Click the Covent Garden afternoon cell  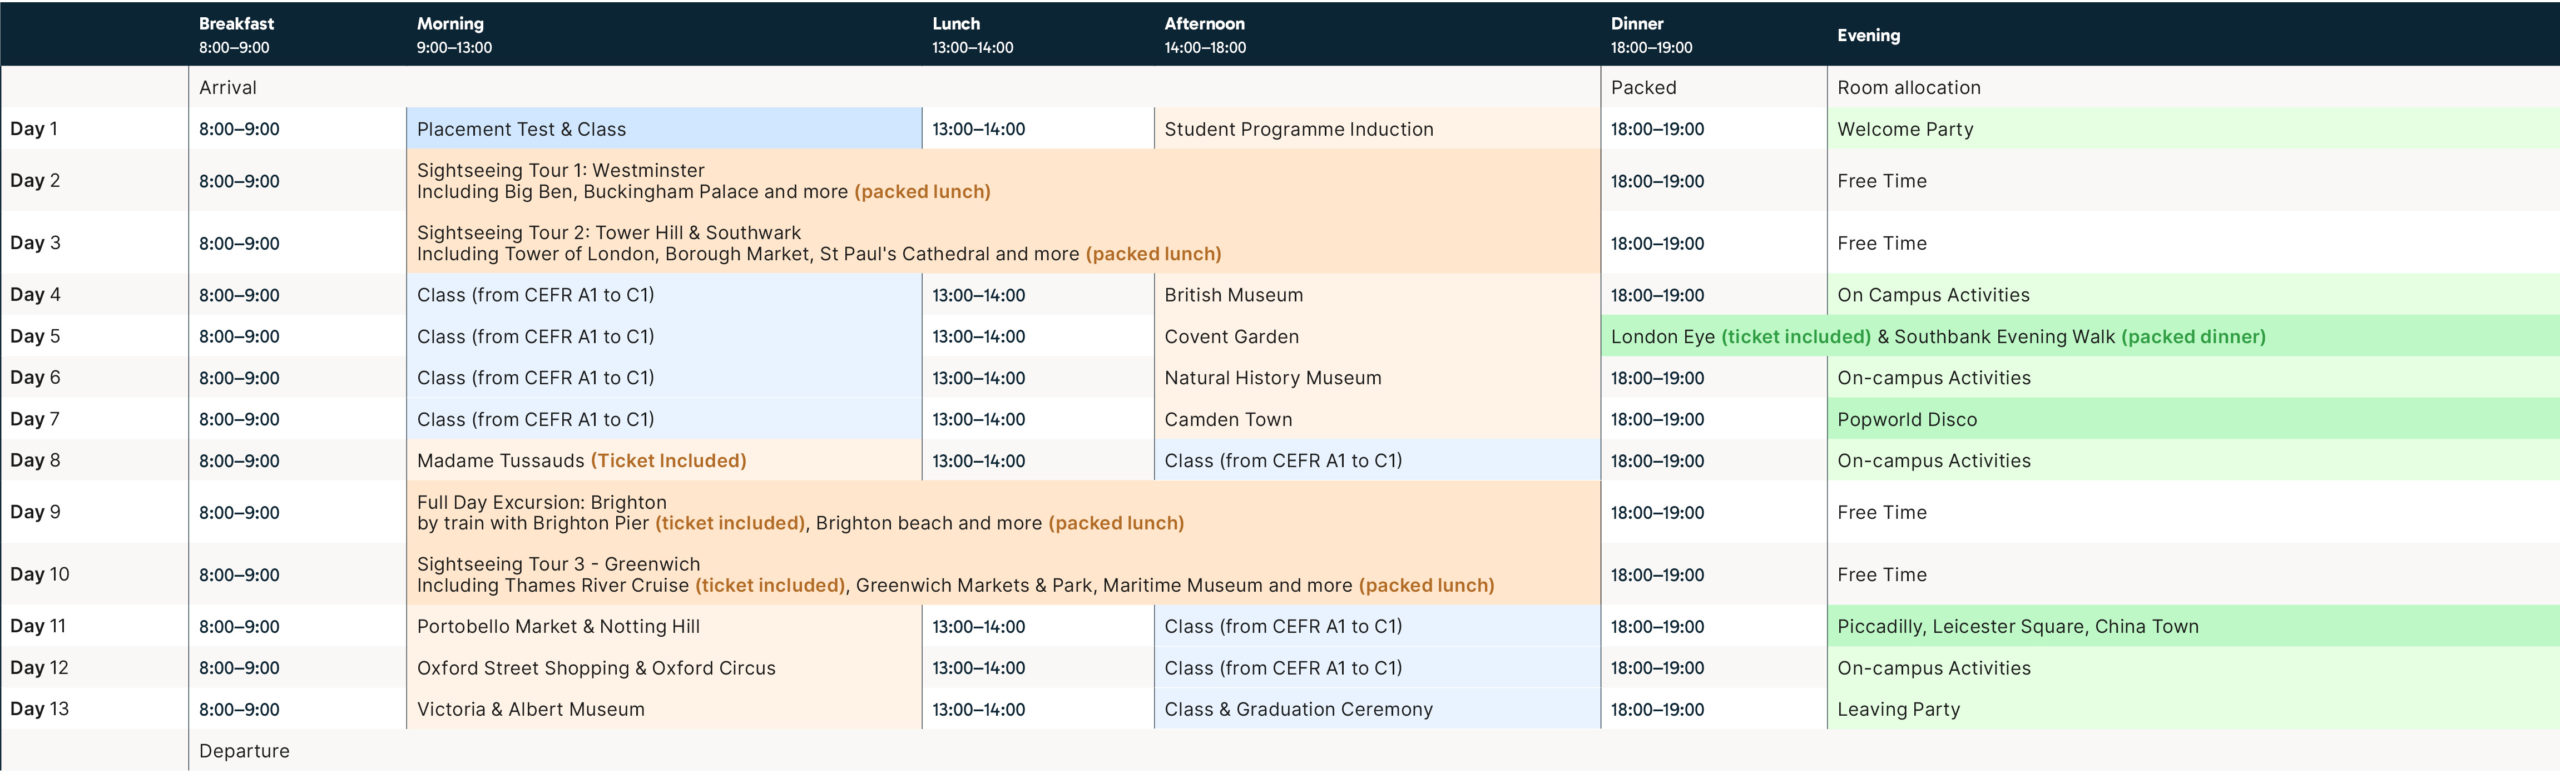[1231, 337]
